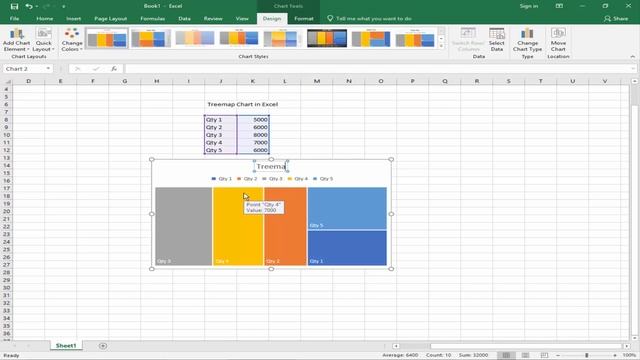Click Sign in

[529, 6]
